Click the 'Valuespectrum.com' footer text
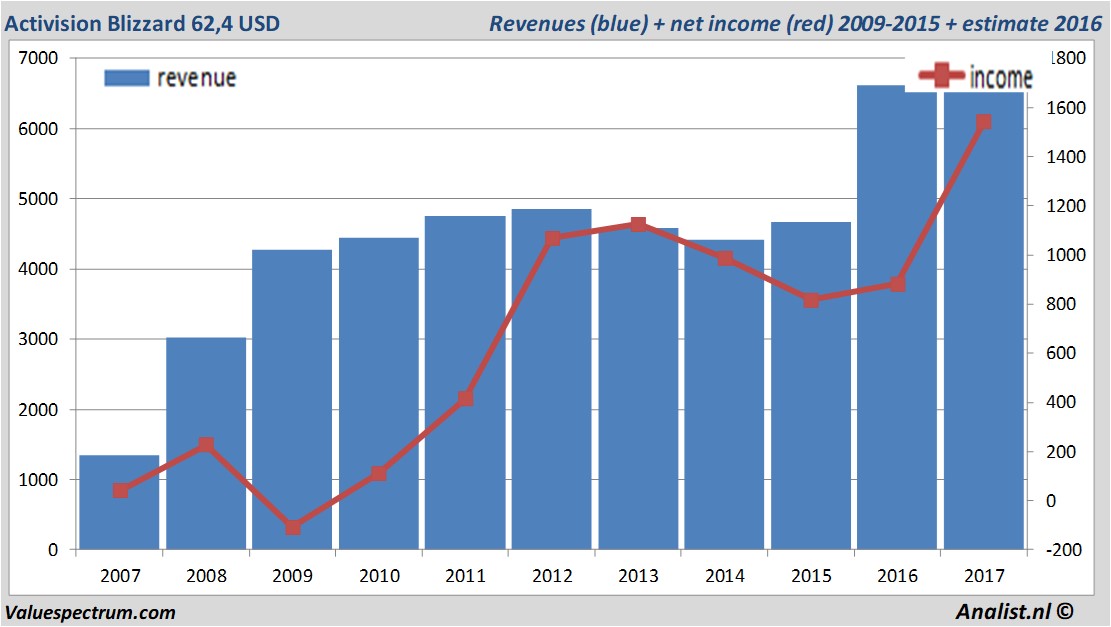 click(x=90, y=612)
